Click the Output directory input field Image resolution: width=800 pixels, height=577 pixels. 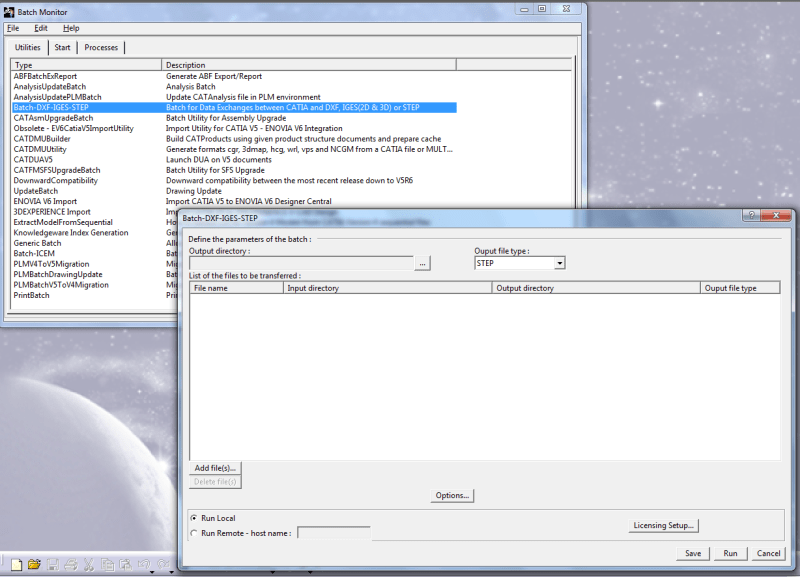(301, 263)
